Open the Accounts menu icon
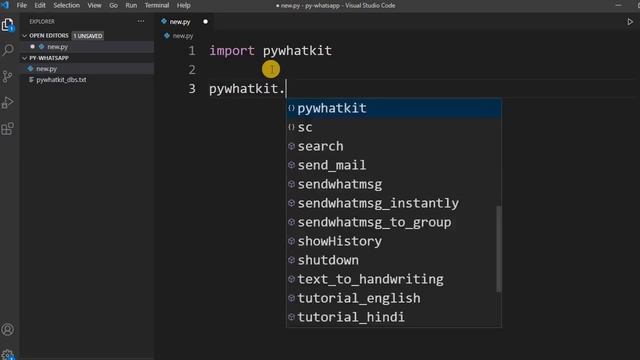This screenshot has width=640, height=360. [x=8, y=329]
